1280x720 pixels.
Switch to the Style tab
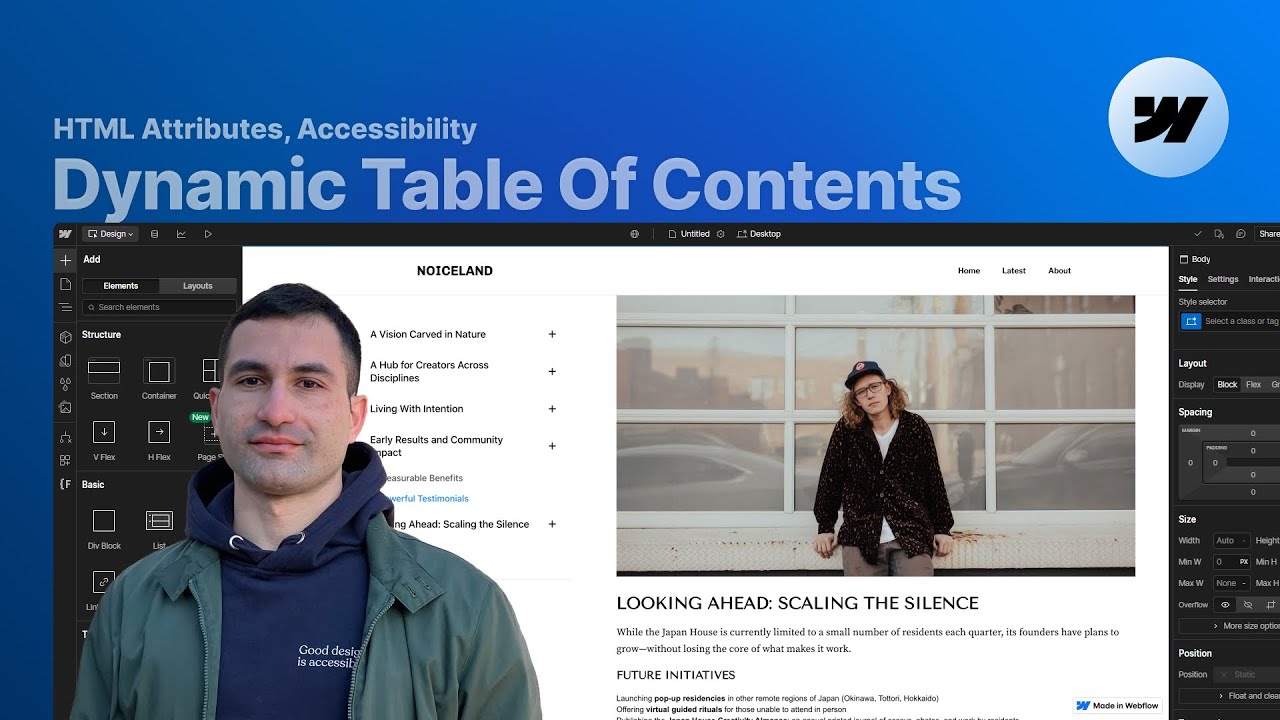(1188, 280)
